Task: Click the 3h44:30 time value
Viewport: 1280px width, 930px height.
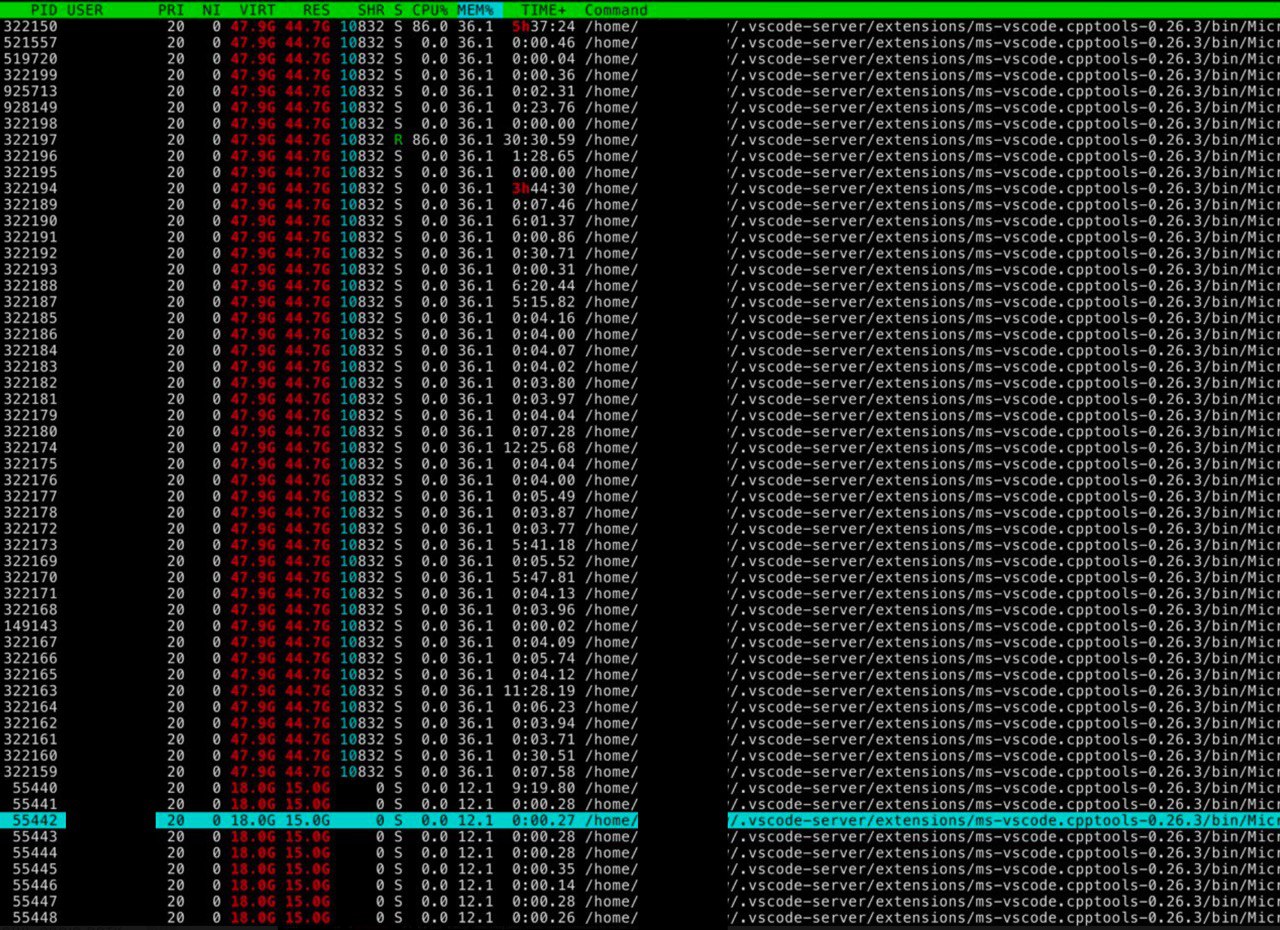Action: pyautogui.click(x=545, y=188)
